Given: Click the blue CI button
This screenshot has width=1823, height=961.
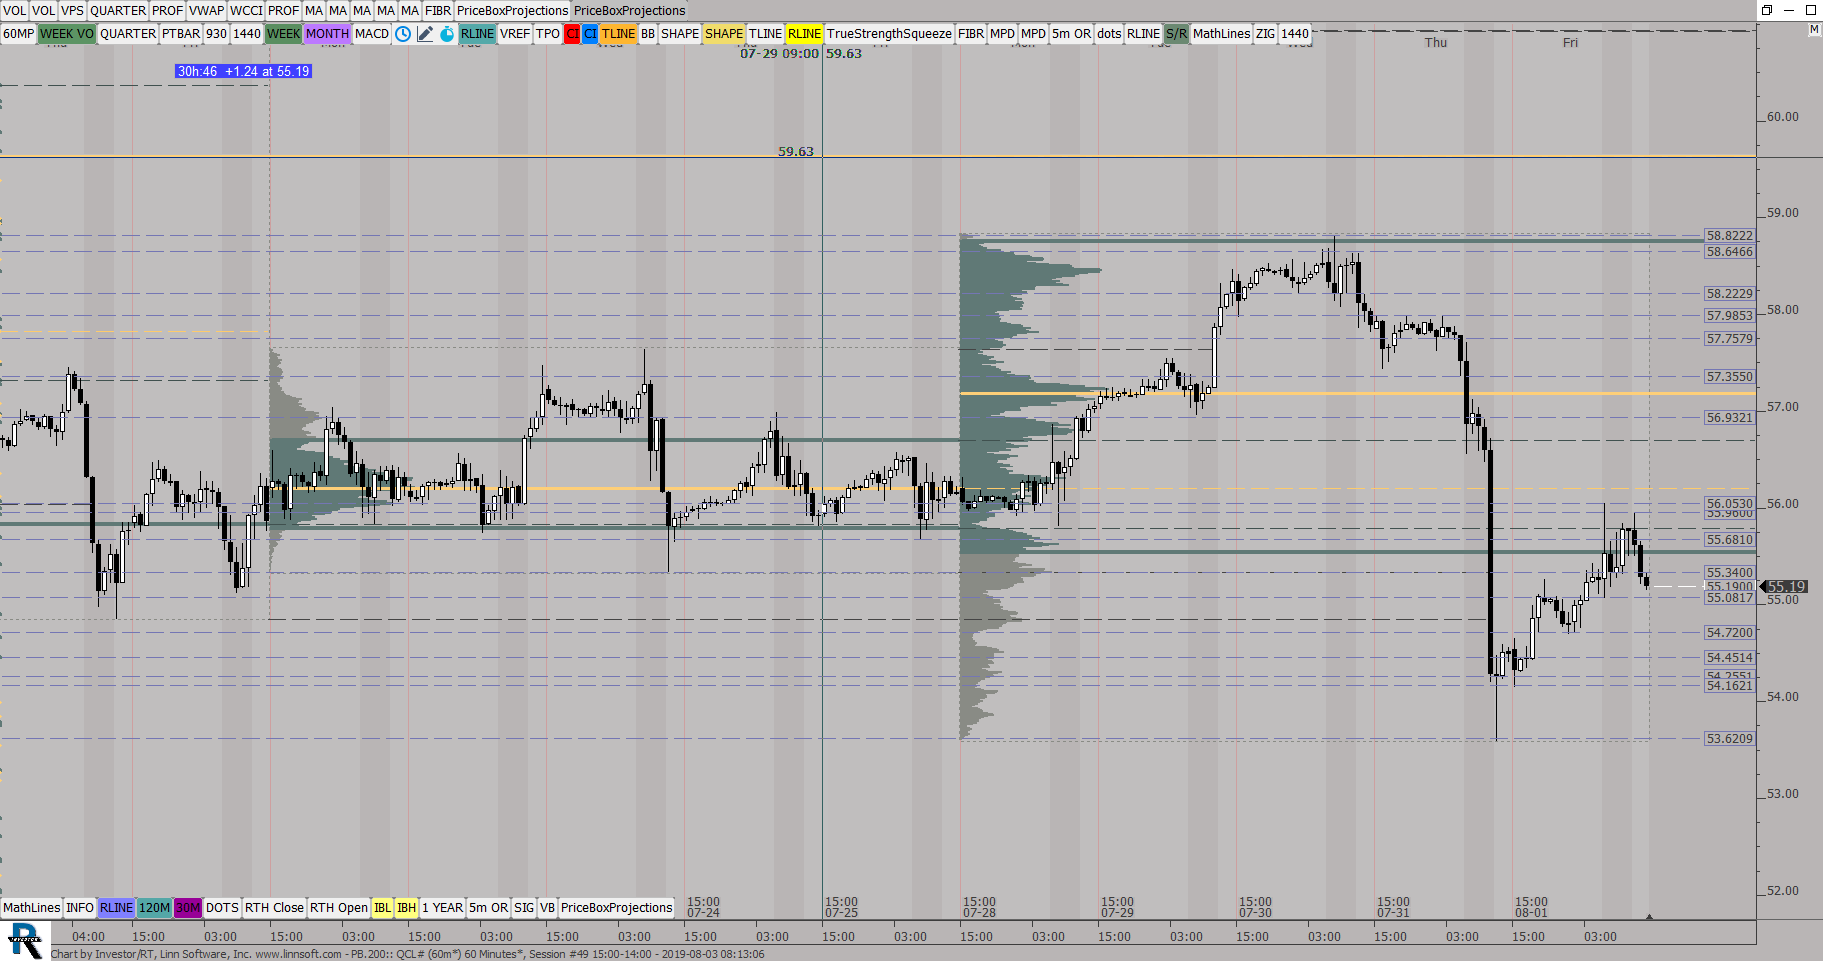Looking at the screenshot, I should coord(590,34).
